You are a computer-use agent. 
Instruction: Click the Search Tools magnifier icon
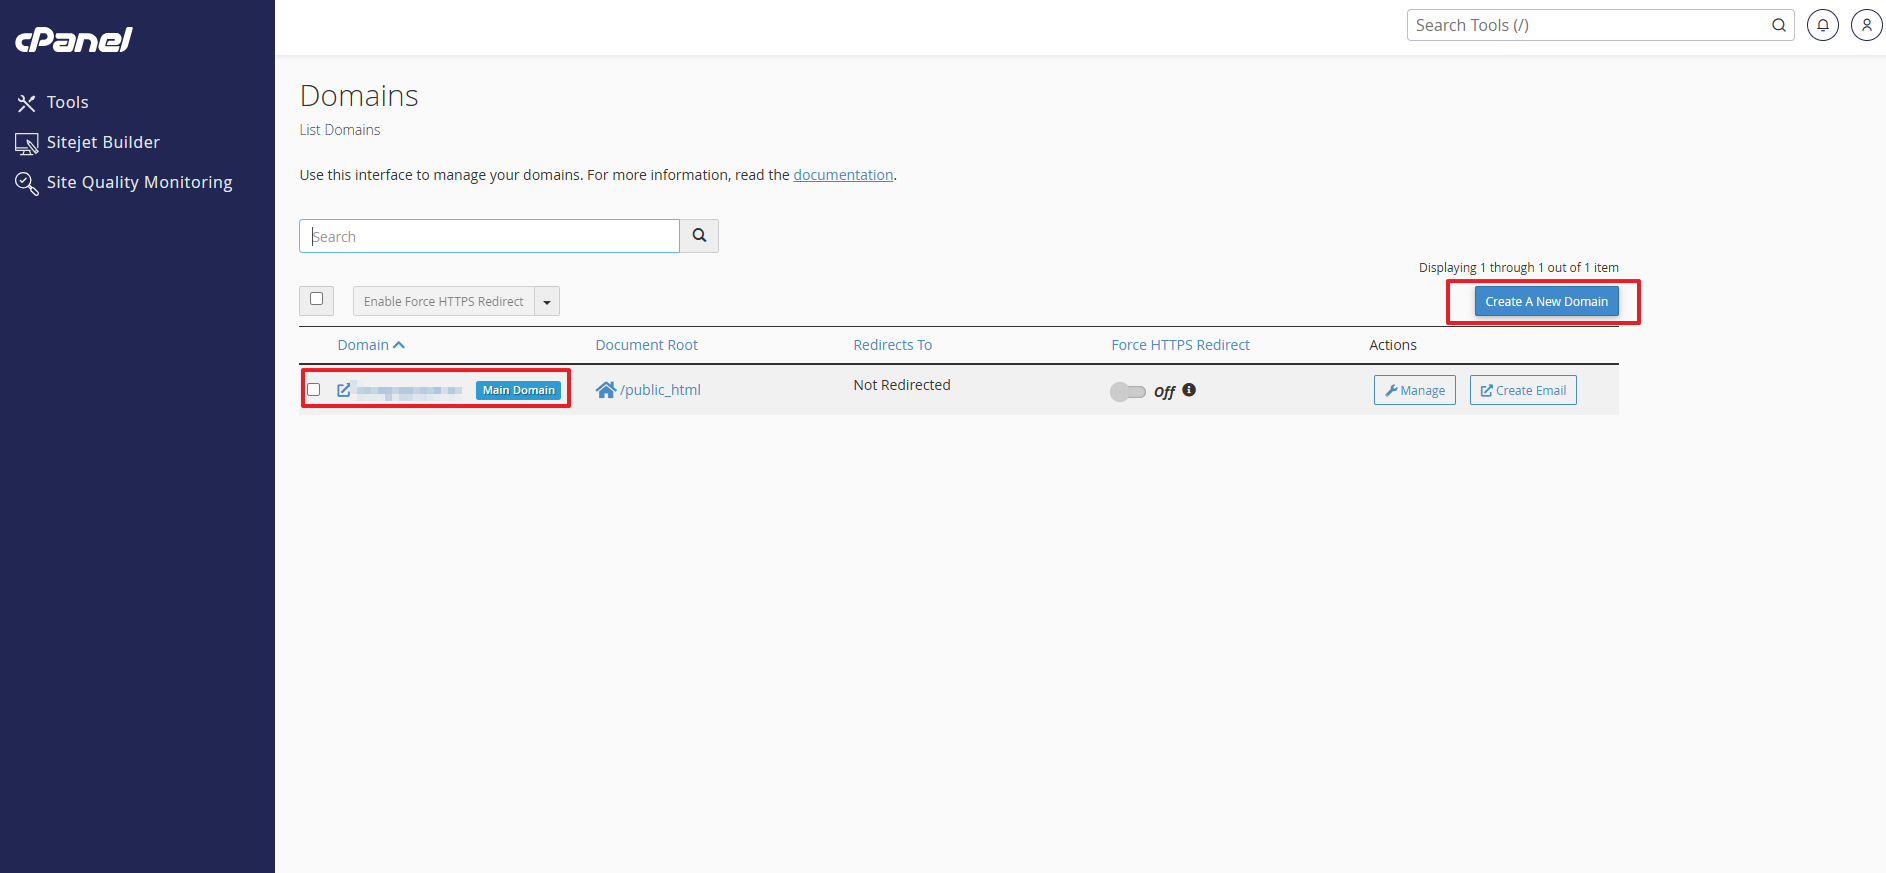coord(1779,25)
